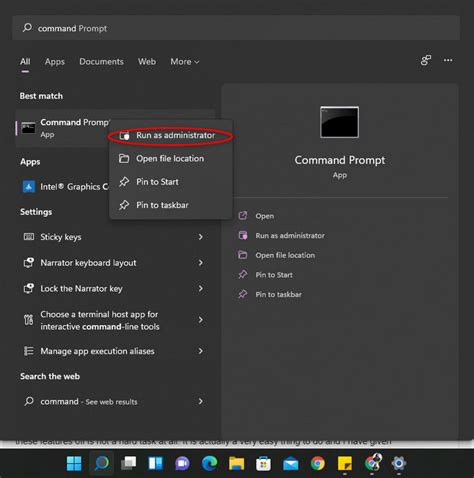
Task: Click the Narrator keyboard layout icon
Action: tap(29, 263)
